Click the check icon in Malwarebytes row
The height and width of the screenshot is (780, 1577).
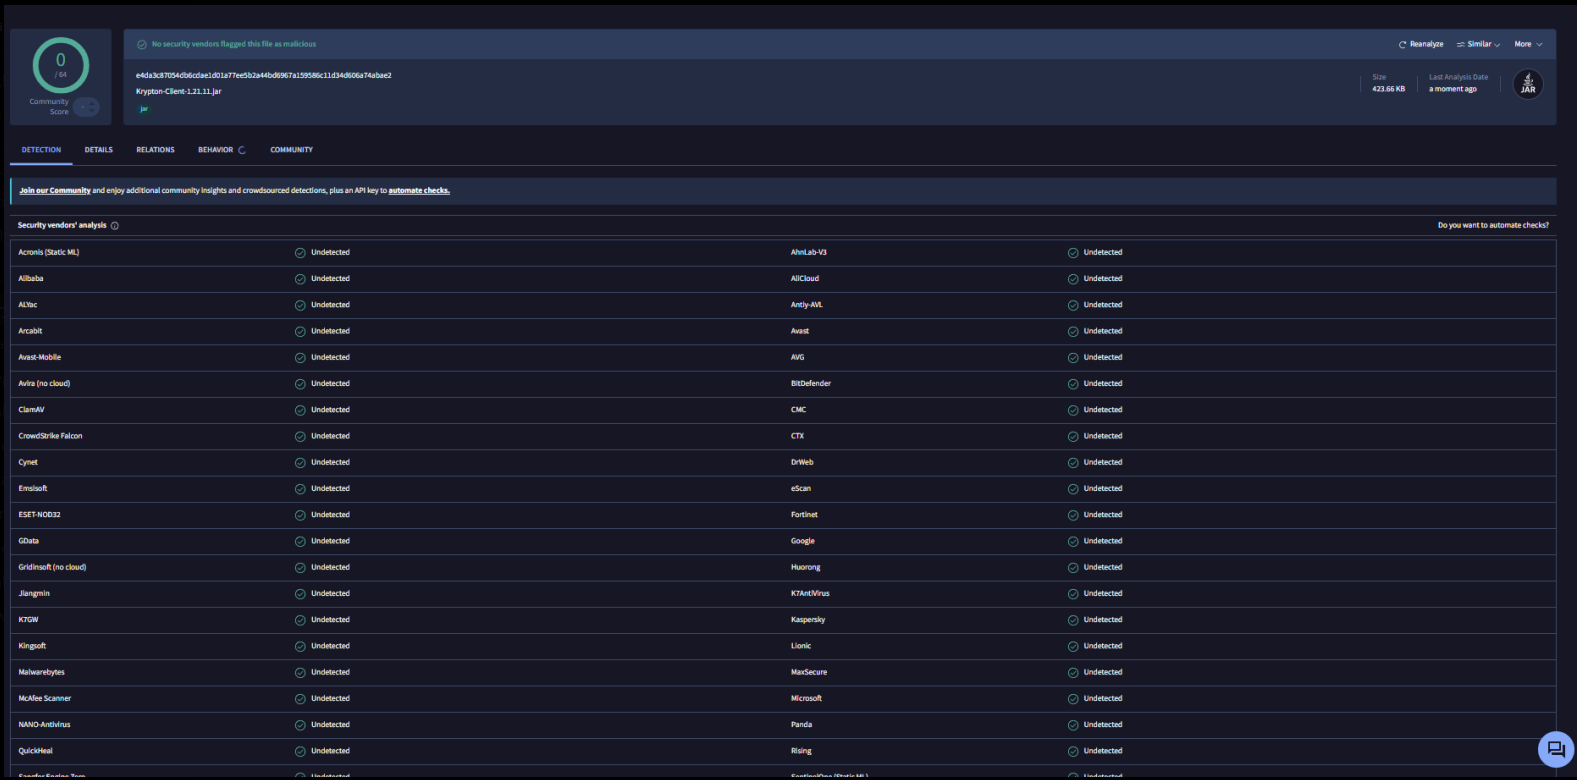click(x=300, y=672)
